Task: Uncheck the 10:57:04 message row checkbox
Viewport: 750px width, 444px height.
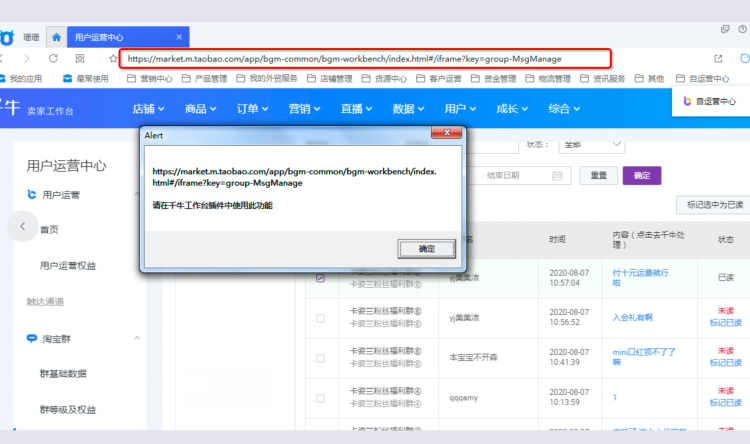Action: pyautogui.click(x=320, y=278)
